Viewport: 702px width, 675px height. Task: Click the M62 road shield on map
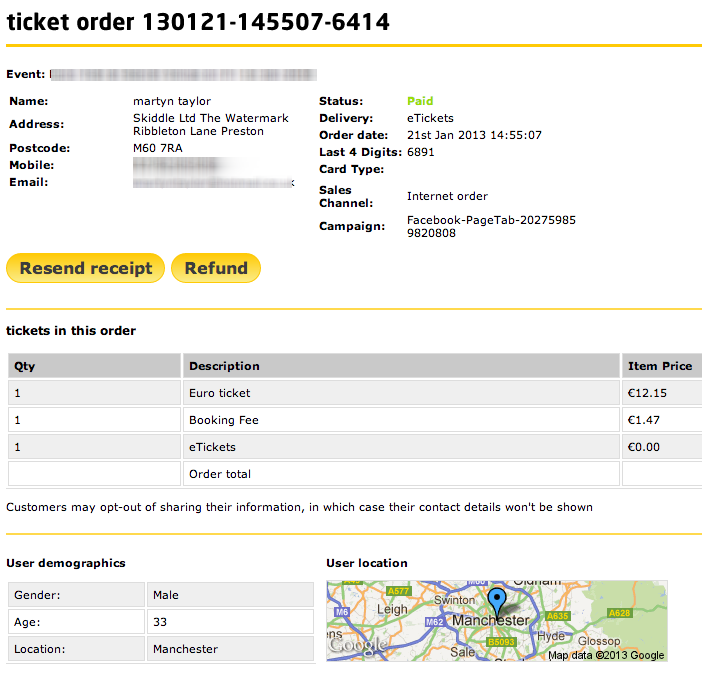click(434, 621)
